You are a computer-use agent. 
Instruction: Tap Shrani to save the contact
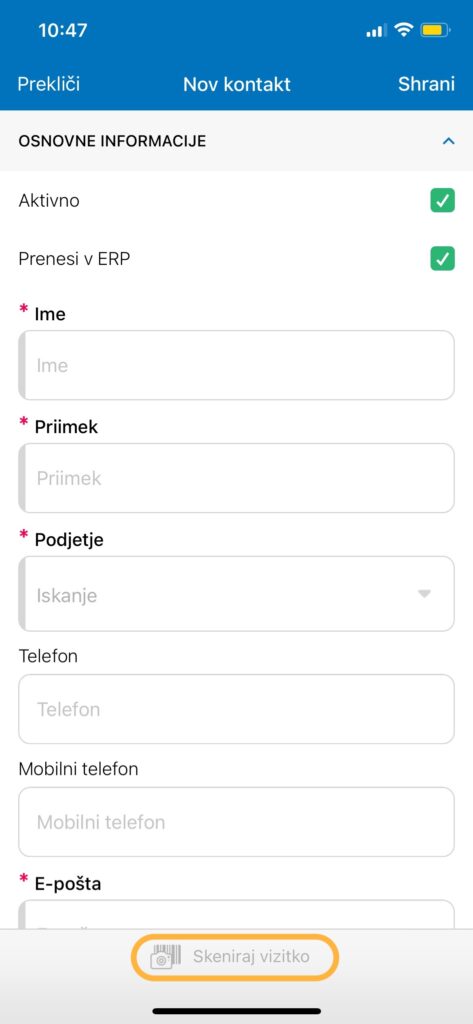[x=427, y=84]
